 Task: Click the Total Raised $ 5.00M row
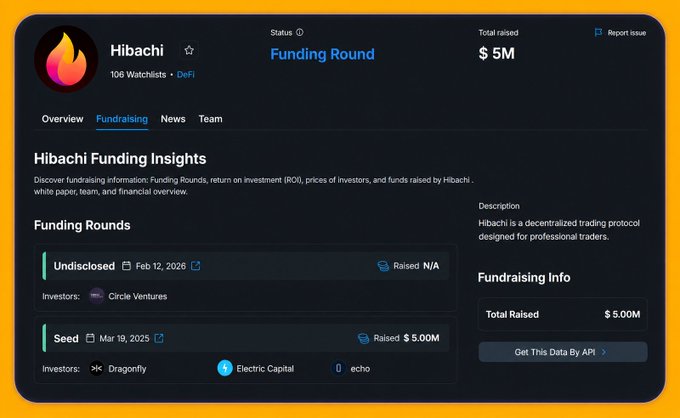(x=563, y=314)
